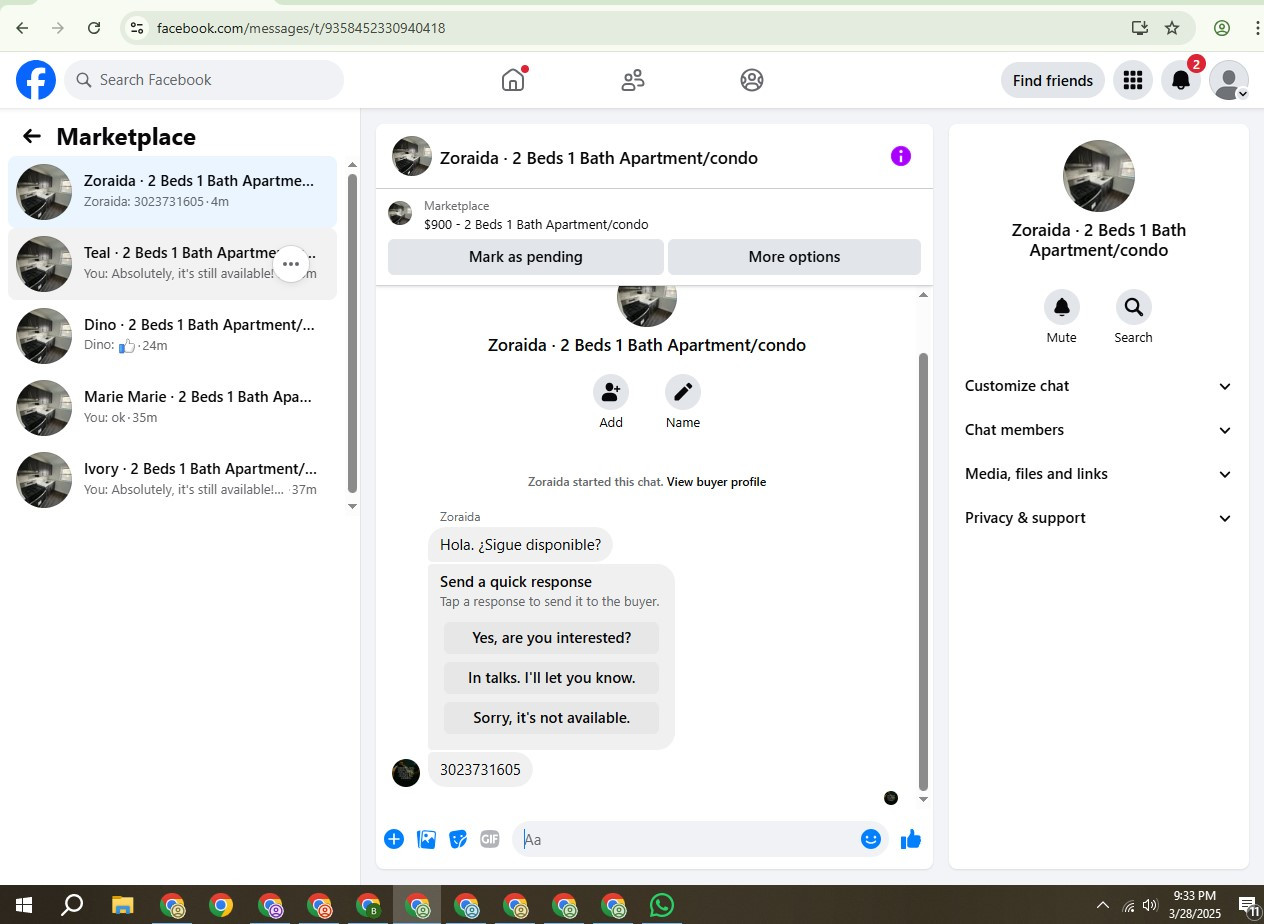
Task: Expand Media, files and links section
Action: pos(1098,474)
